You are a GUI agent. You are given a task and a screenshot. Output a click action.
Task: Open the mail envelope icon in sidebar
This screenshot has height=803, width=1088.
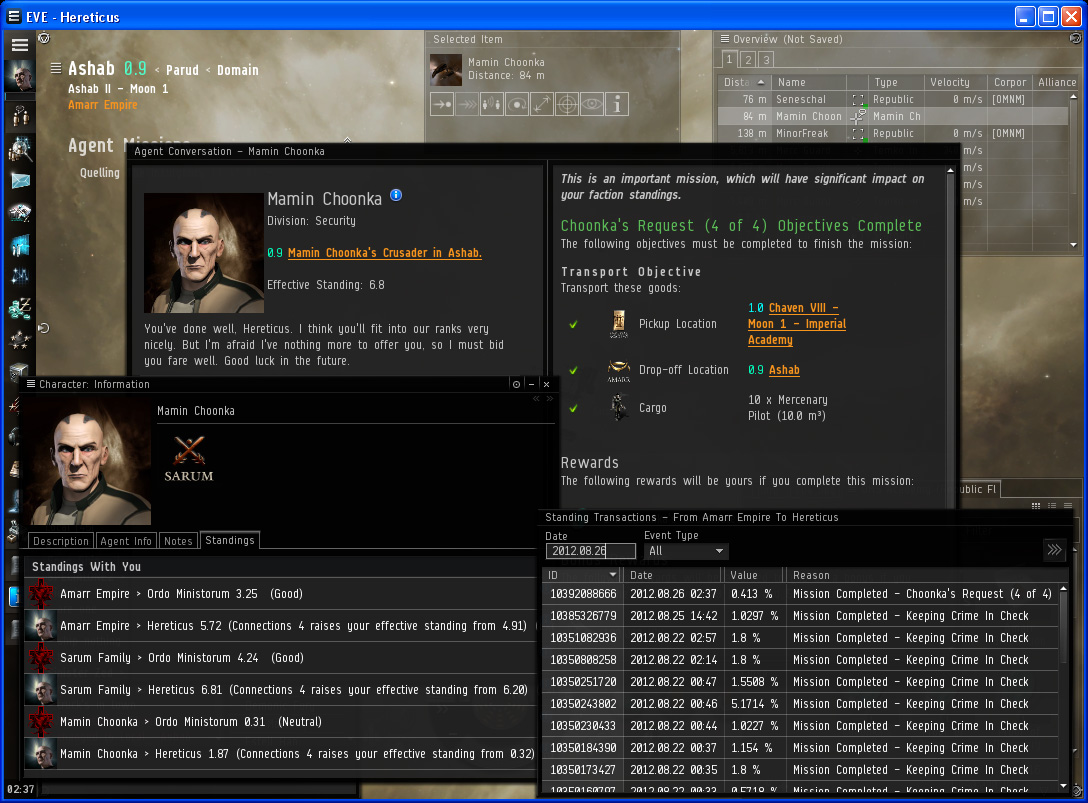(20, 181)
